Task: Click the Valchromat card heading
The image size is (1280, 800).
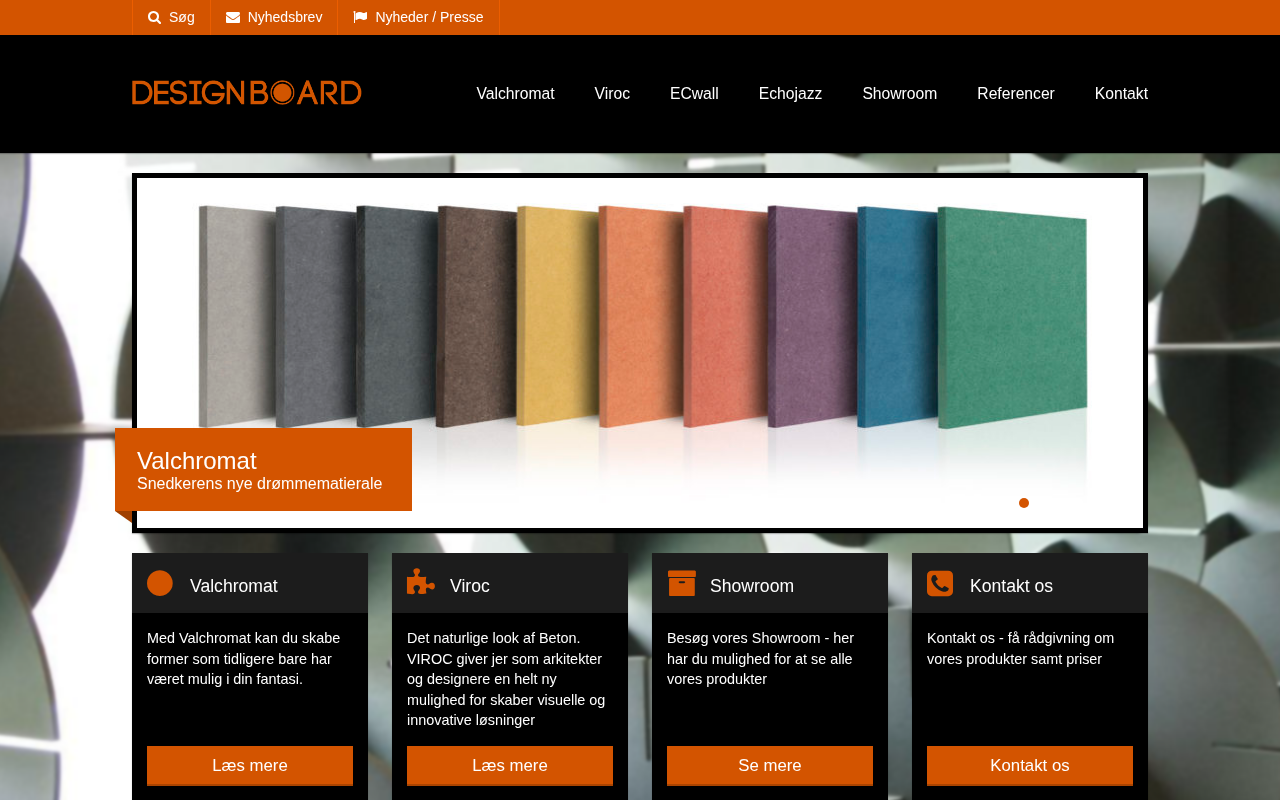Action: click(x=234, y=586)
